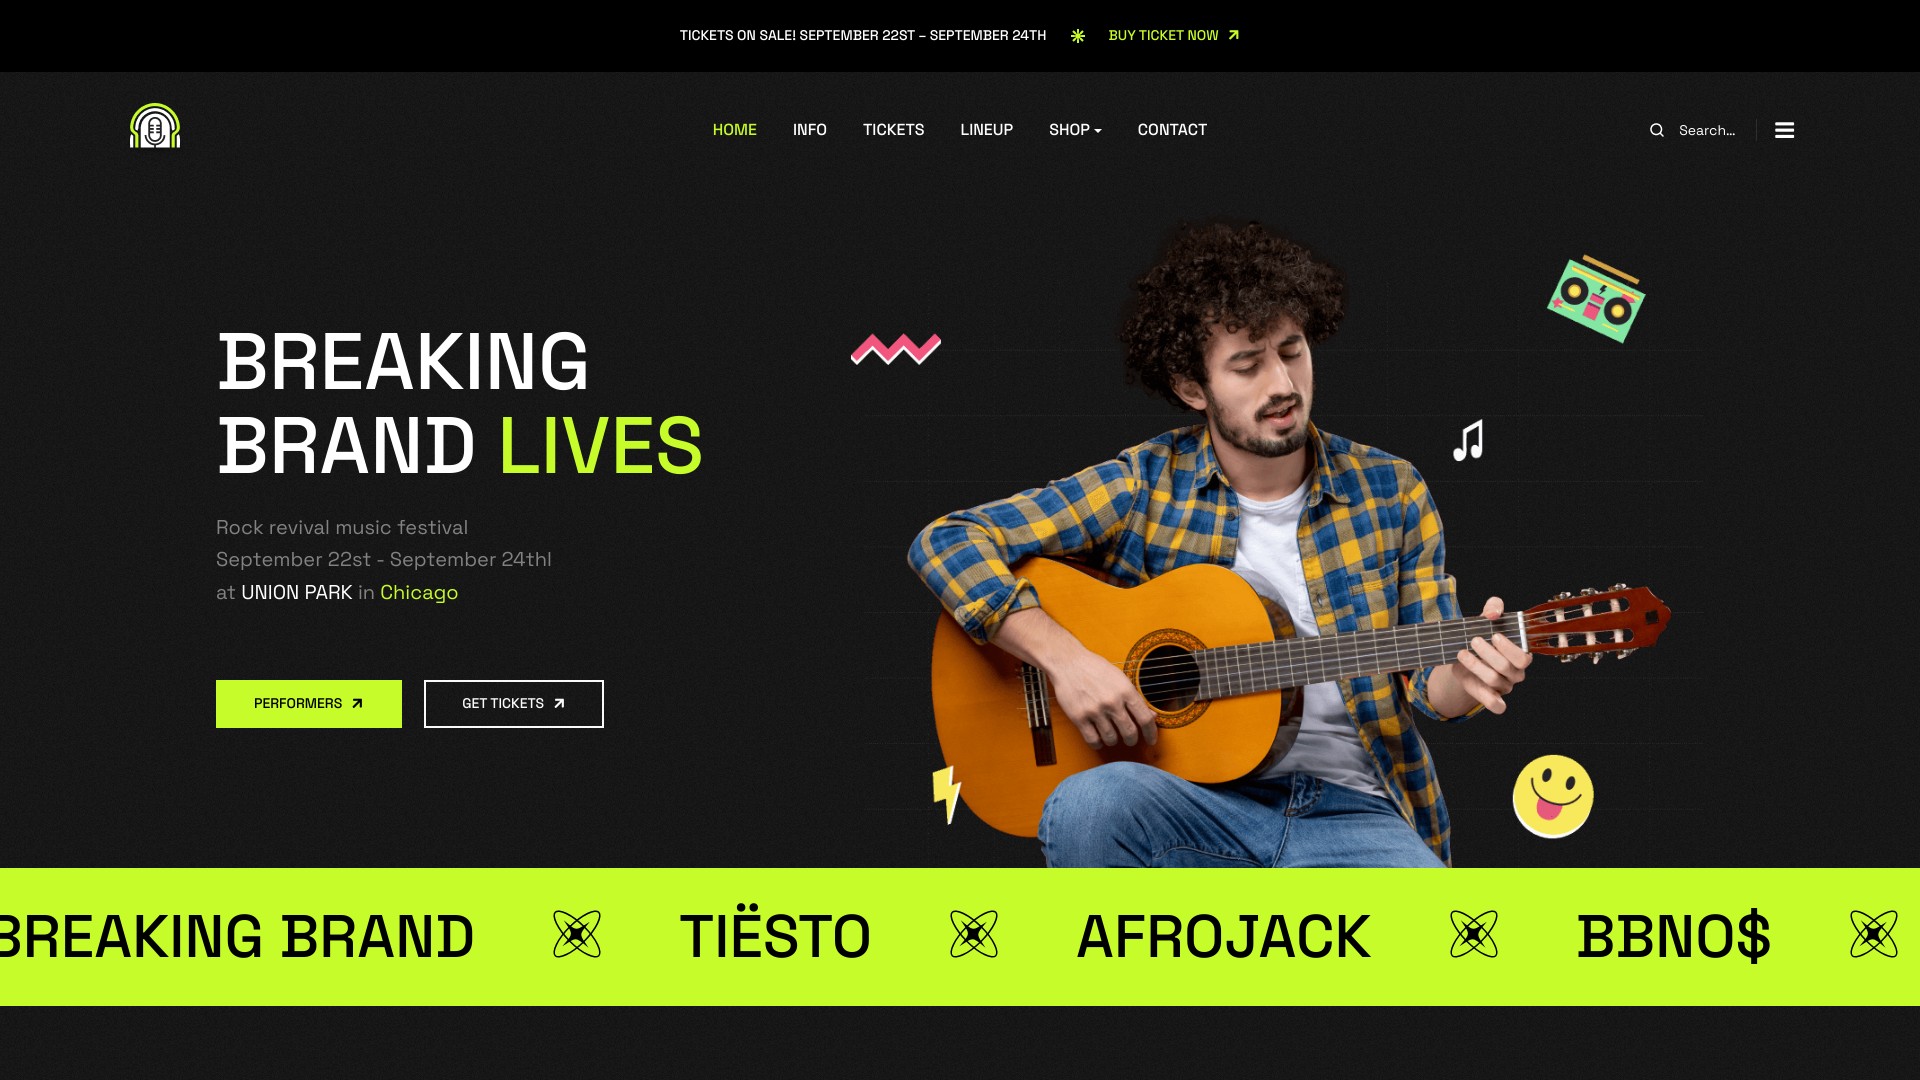Open the LINEUP menu item
1920x1080 pixels.
(987, 130)
